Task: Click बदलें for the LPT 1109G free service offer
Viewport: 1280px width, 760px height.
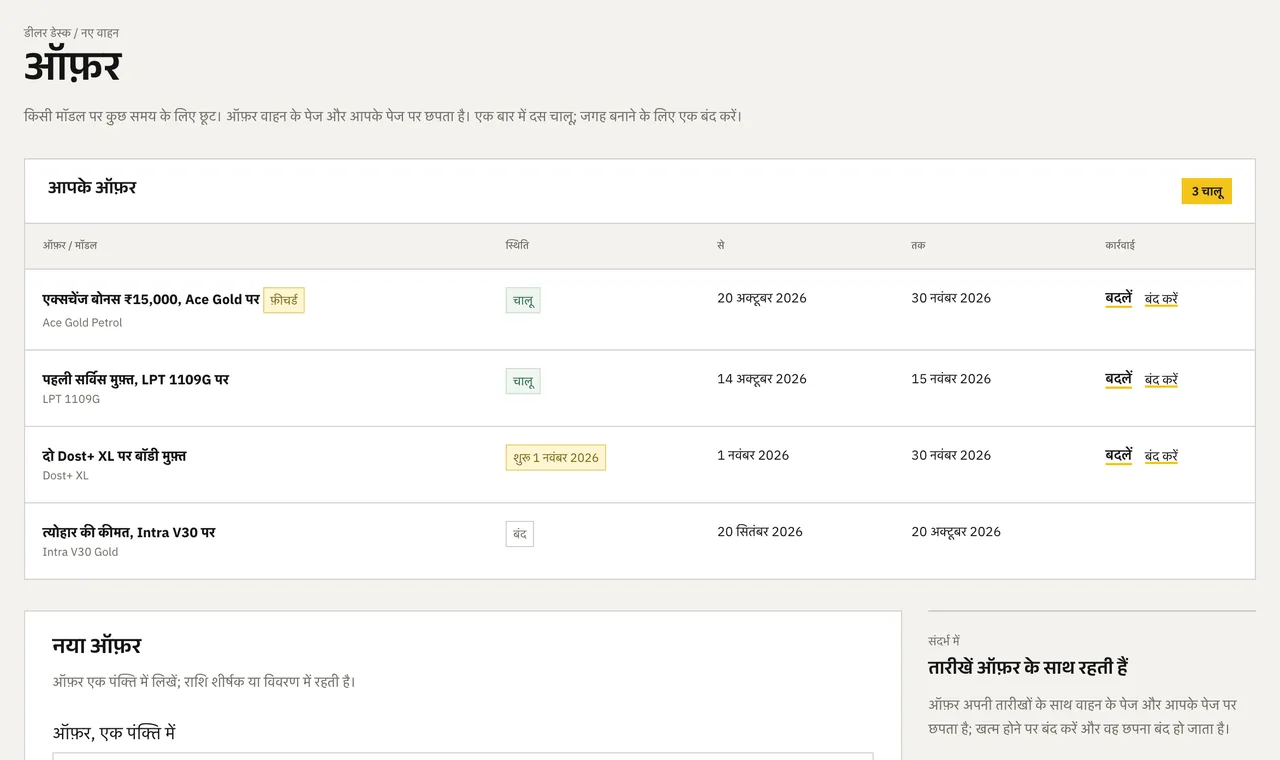Action: [1118, 379]
